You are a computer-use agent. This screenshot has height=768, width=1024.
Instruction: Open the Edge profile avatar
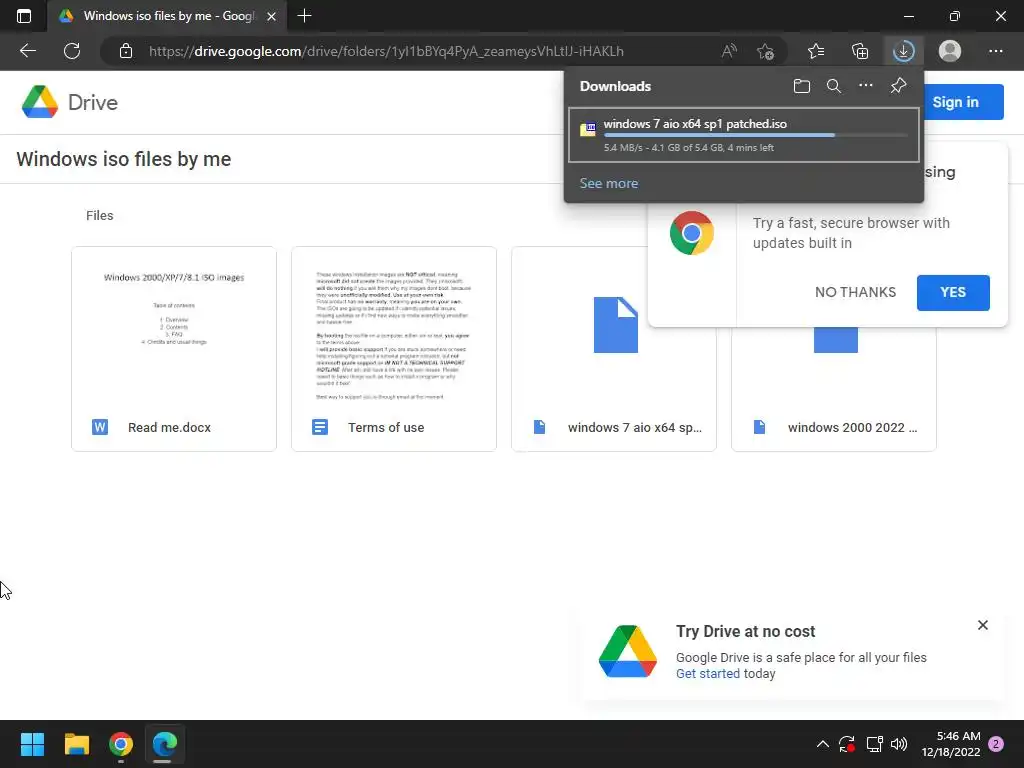click(x=950, y=51)
